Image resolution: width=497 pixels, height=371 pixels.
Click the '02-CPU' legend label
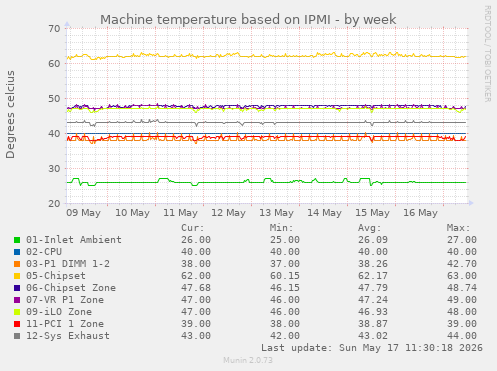(44, 252)
